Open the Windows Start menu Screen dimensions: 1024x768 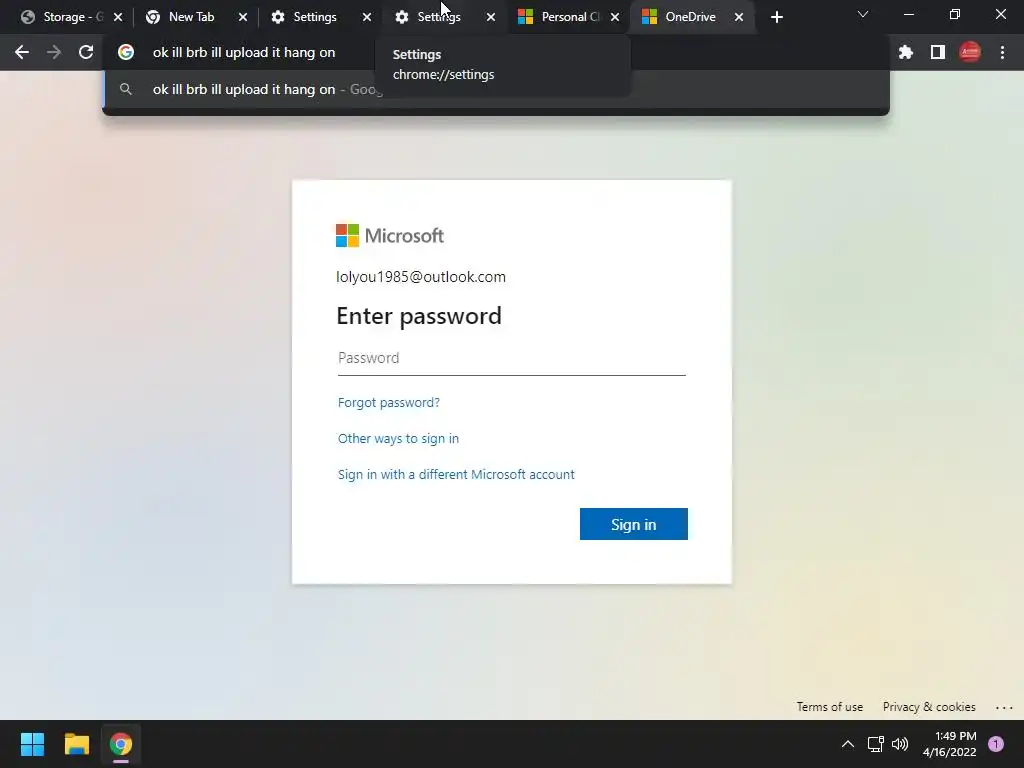tap(32, 744)
